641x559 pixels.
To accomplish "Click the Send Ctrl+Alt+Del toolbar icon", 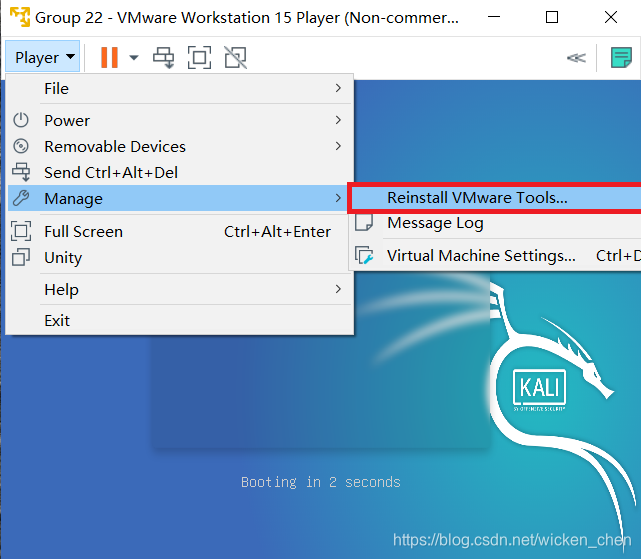I will pos(164,57).
